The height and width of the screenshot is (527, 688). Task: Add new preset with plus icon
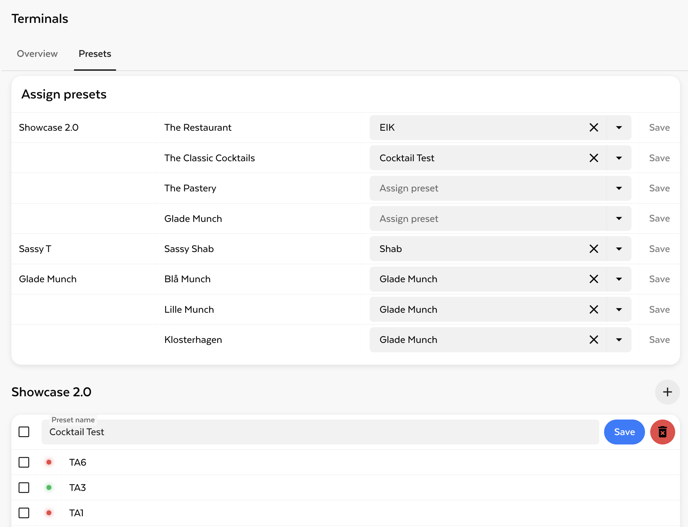point(667,392)
